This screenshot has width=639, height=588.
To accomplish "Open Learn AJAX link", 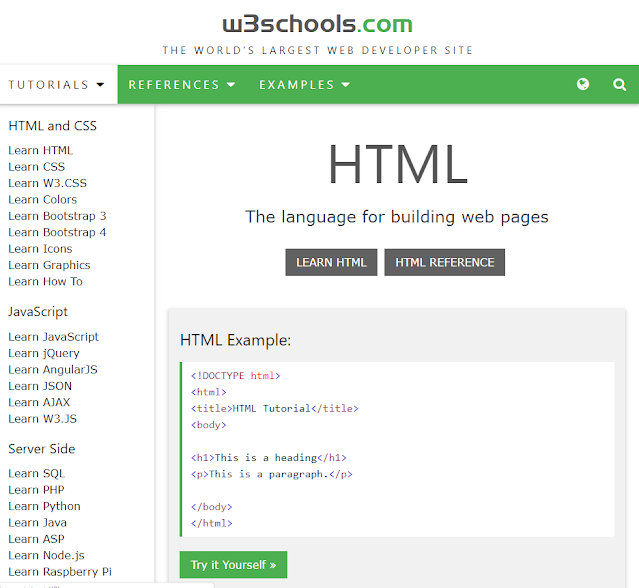I will 39,402.
